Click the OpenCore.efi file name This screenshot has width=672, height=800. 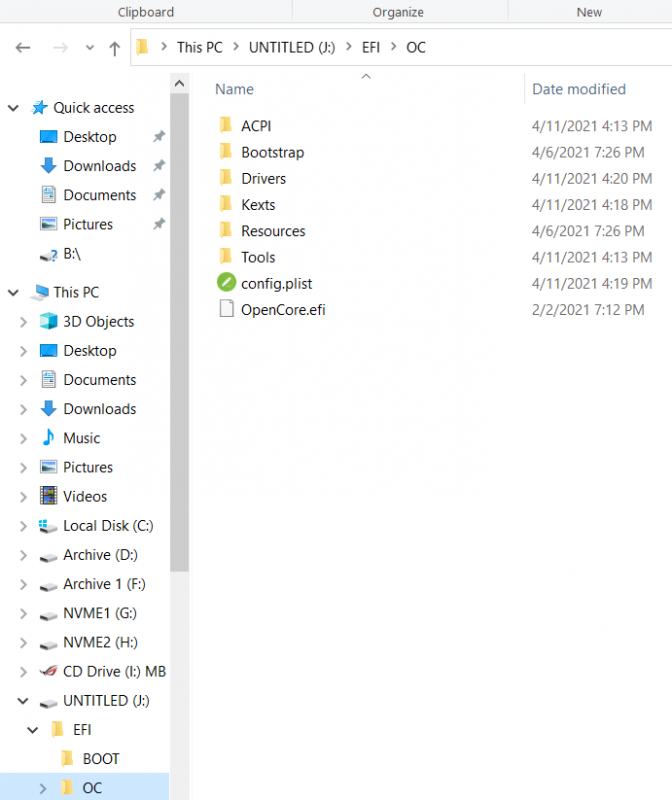tap(283, 310)
